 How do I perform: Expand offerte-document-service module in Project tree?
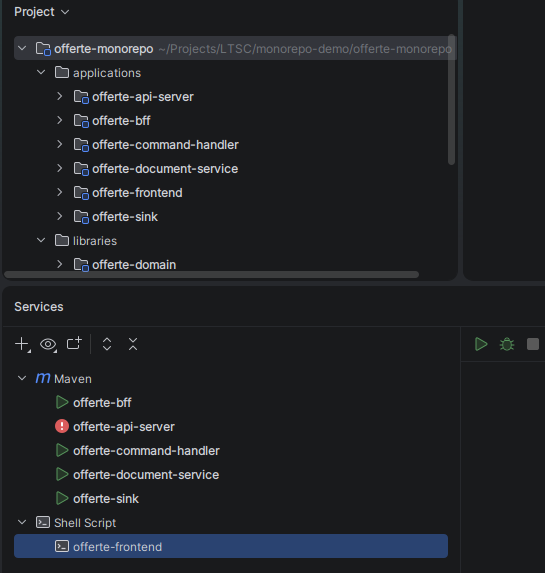point(60,168)
